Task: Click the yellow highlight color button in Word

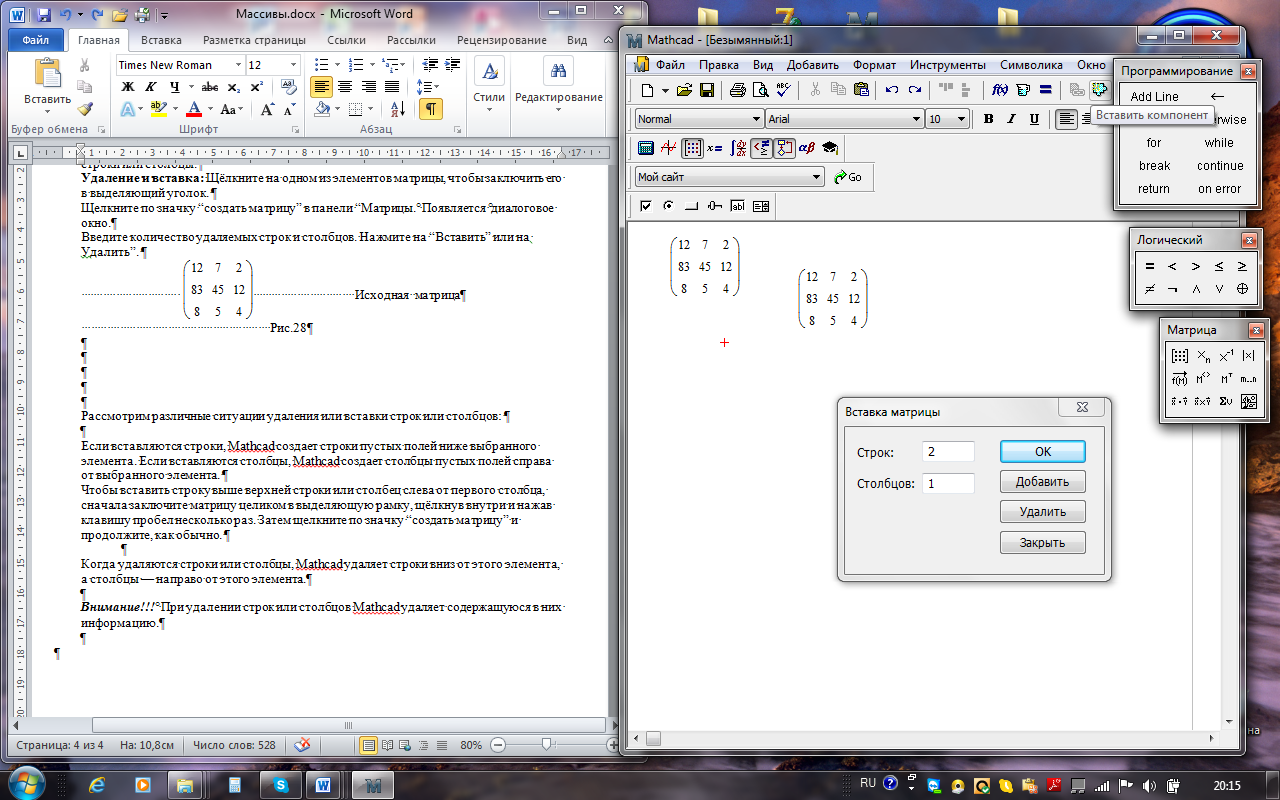Action: point(158,109)
